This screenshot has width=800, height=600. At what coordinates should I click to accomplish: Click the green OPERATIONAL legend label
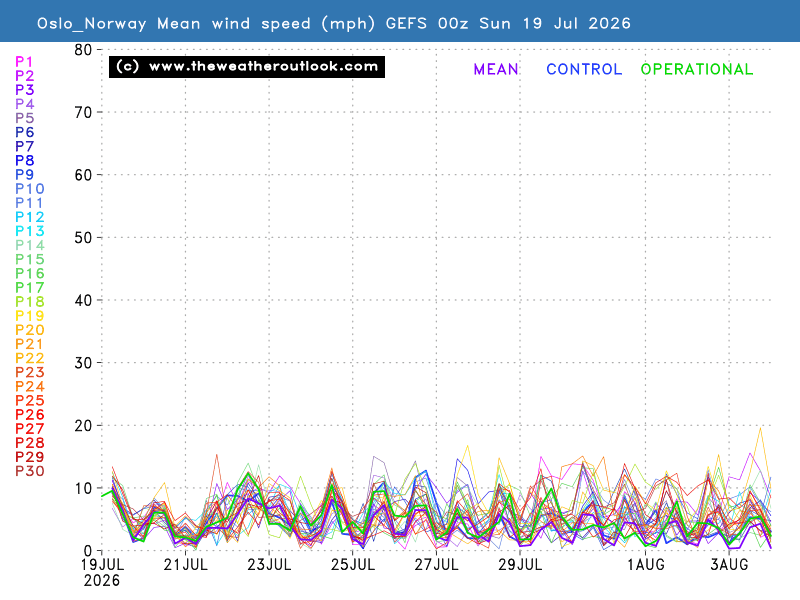697,69
